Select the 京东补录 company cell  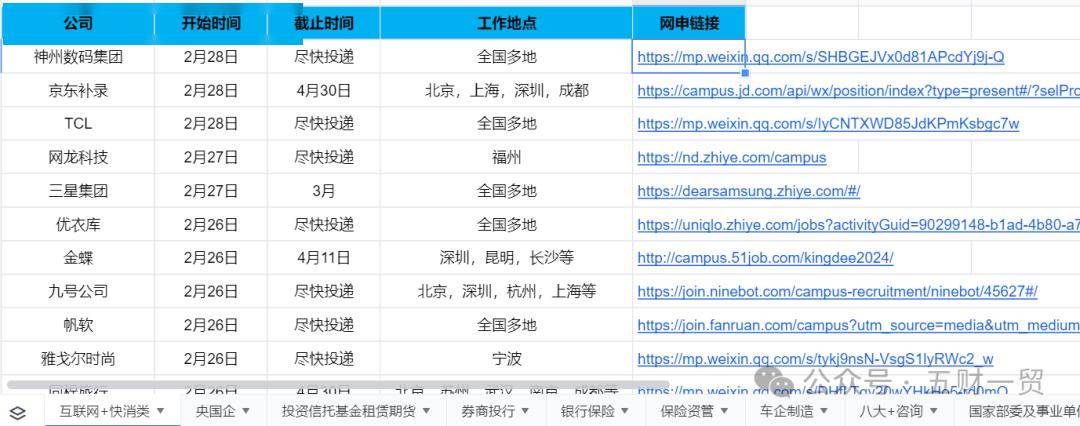point(78,90)
